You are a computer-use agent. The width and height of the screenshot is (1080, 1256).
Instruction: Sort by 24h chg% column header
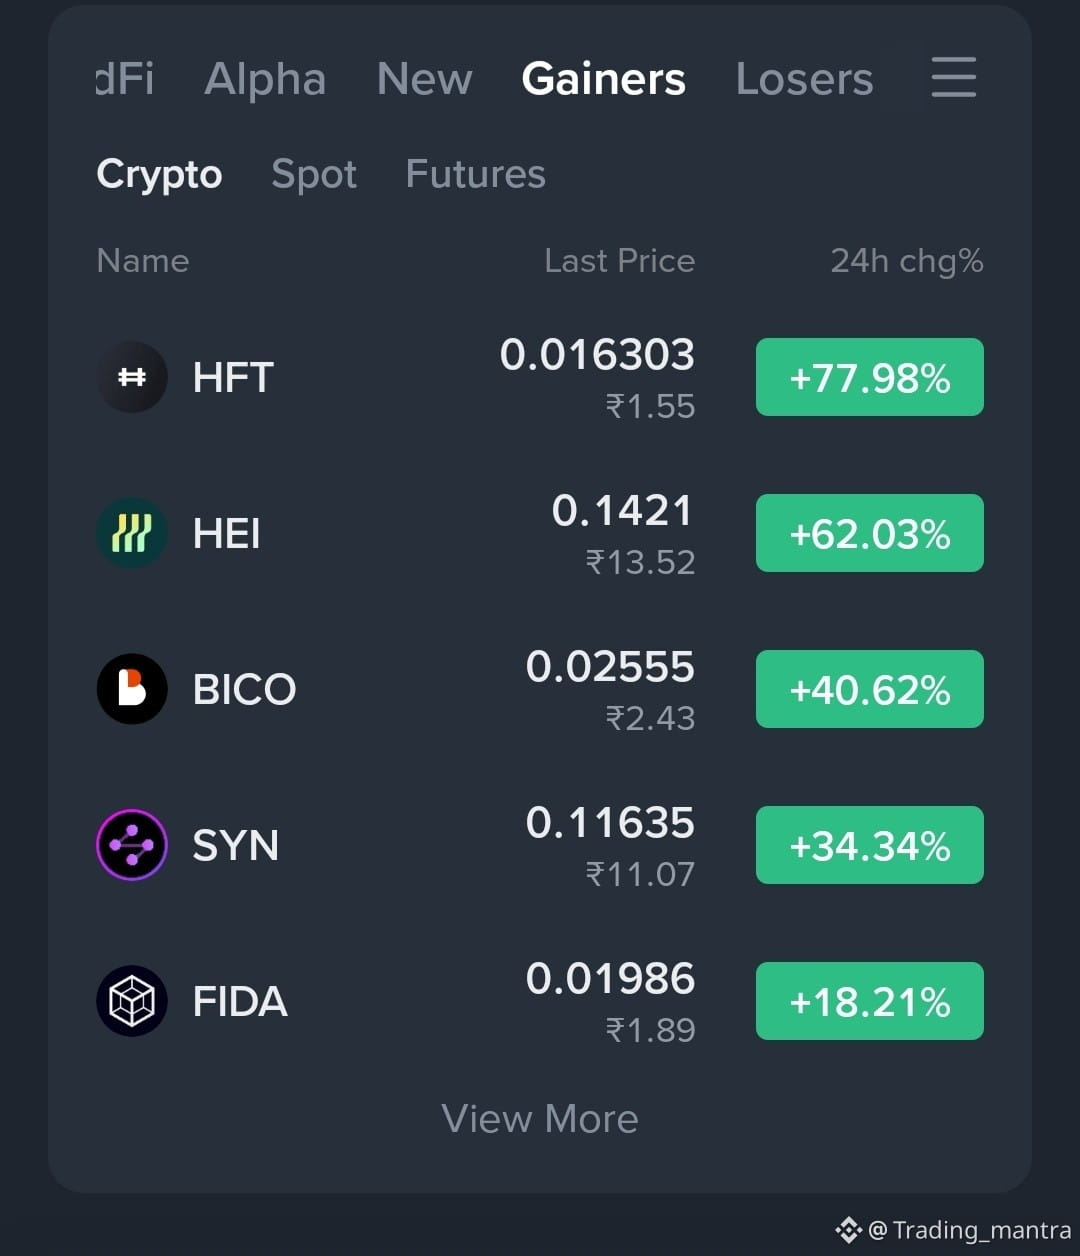point(907,261)
